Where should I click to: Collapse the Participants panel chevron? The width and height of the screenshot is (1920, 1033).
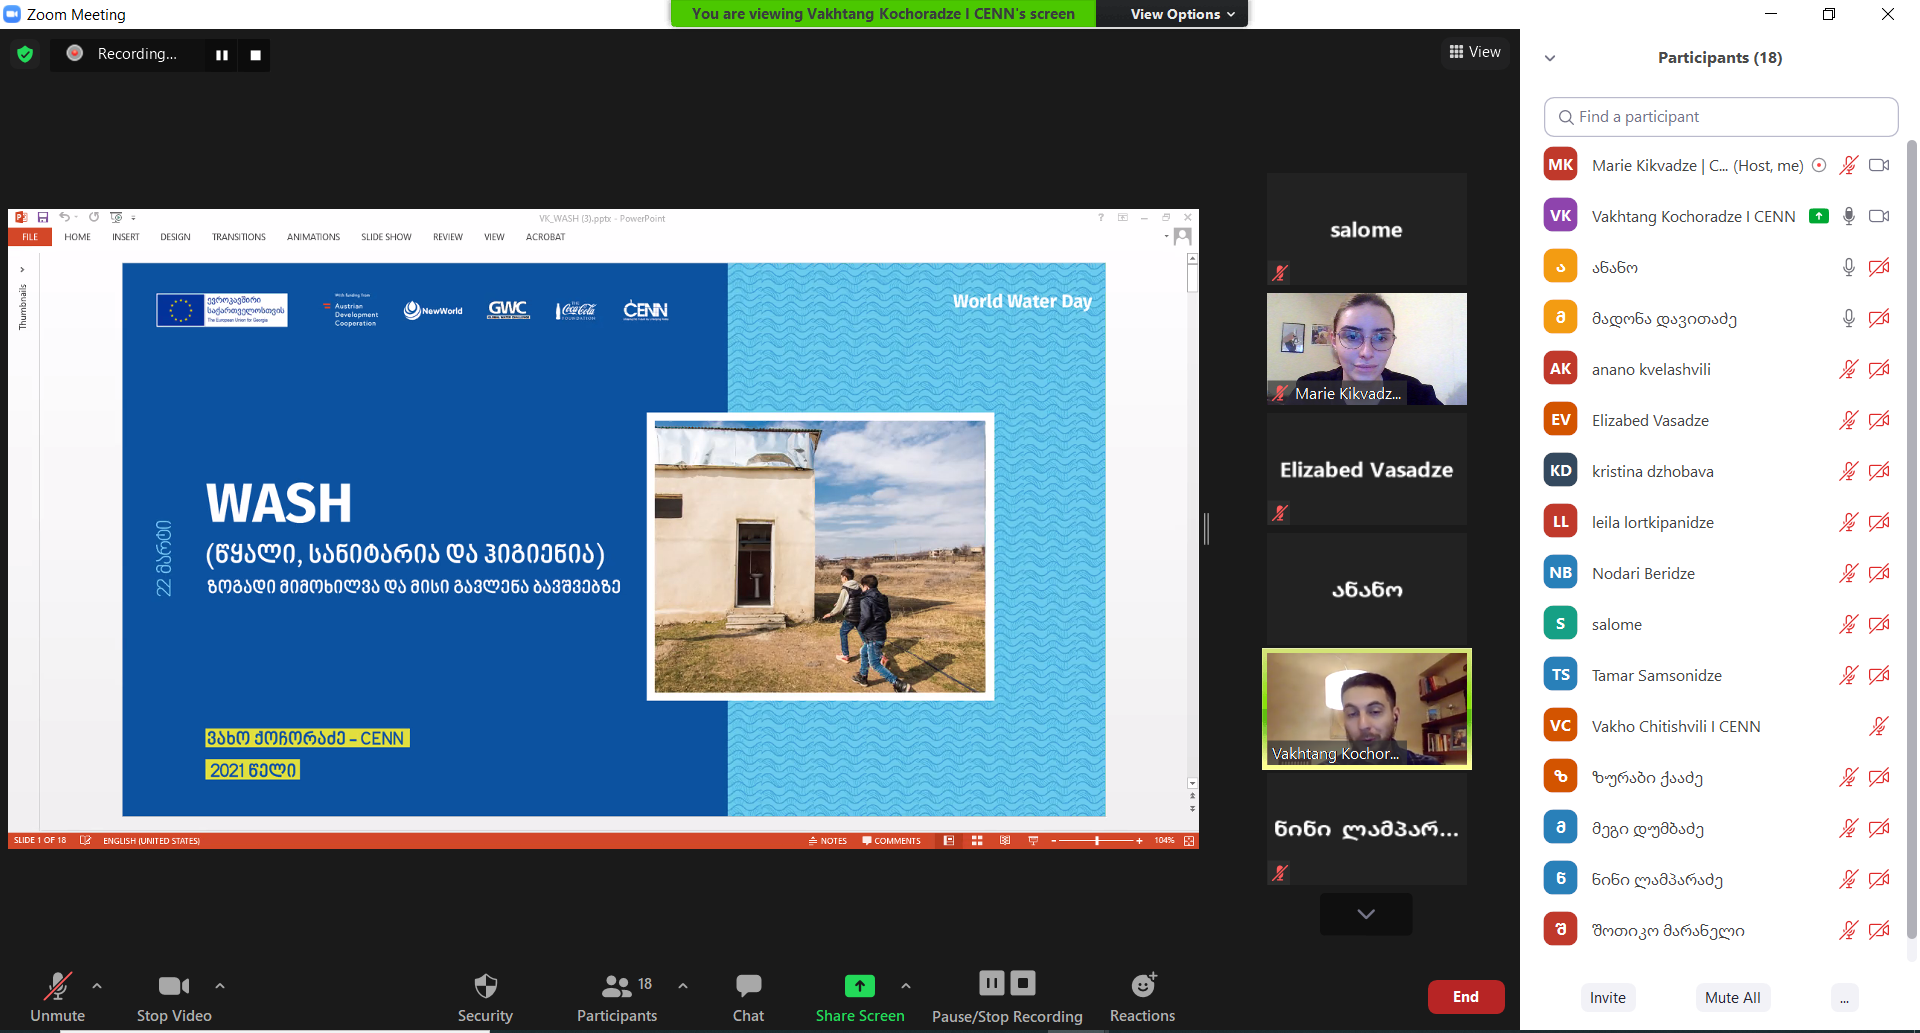point(1550,58)
